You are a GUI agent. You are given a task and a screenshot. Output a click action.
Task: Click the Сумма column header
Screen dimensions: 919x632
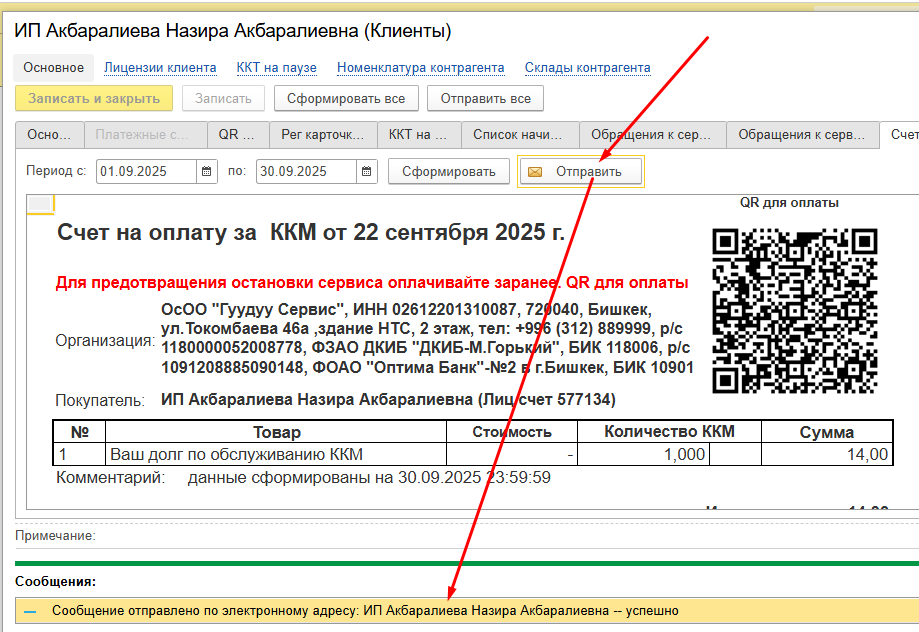click(827, 432)
